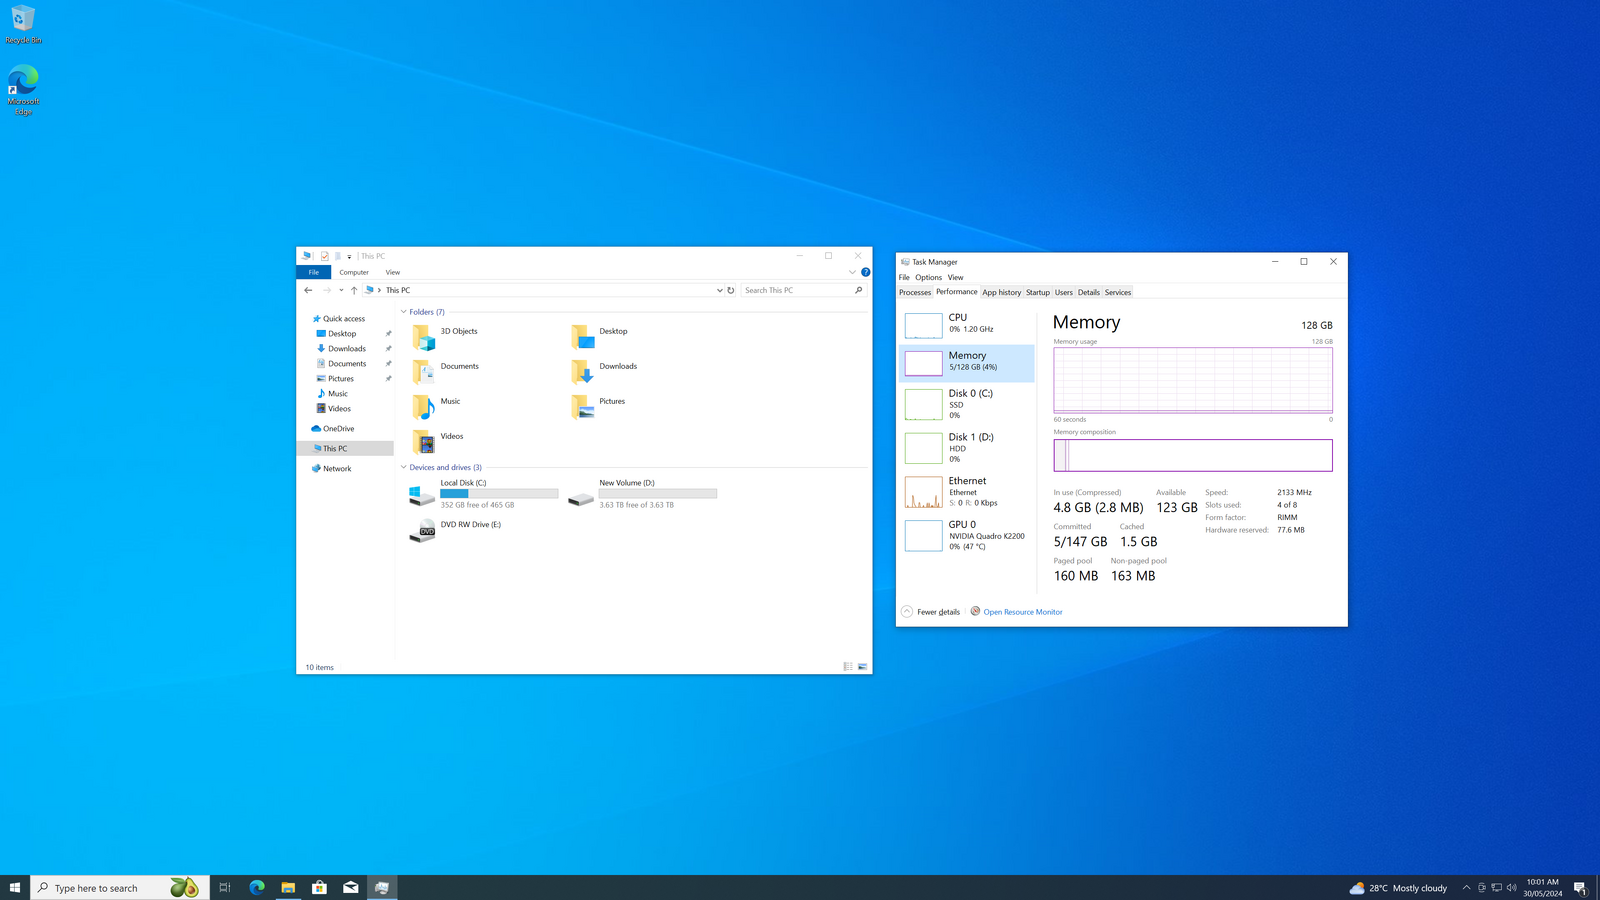Viewport: 1600px width, 900px height.
Task: Select the Downloads folder in the main pane
Action: [604, 371]
